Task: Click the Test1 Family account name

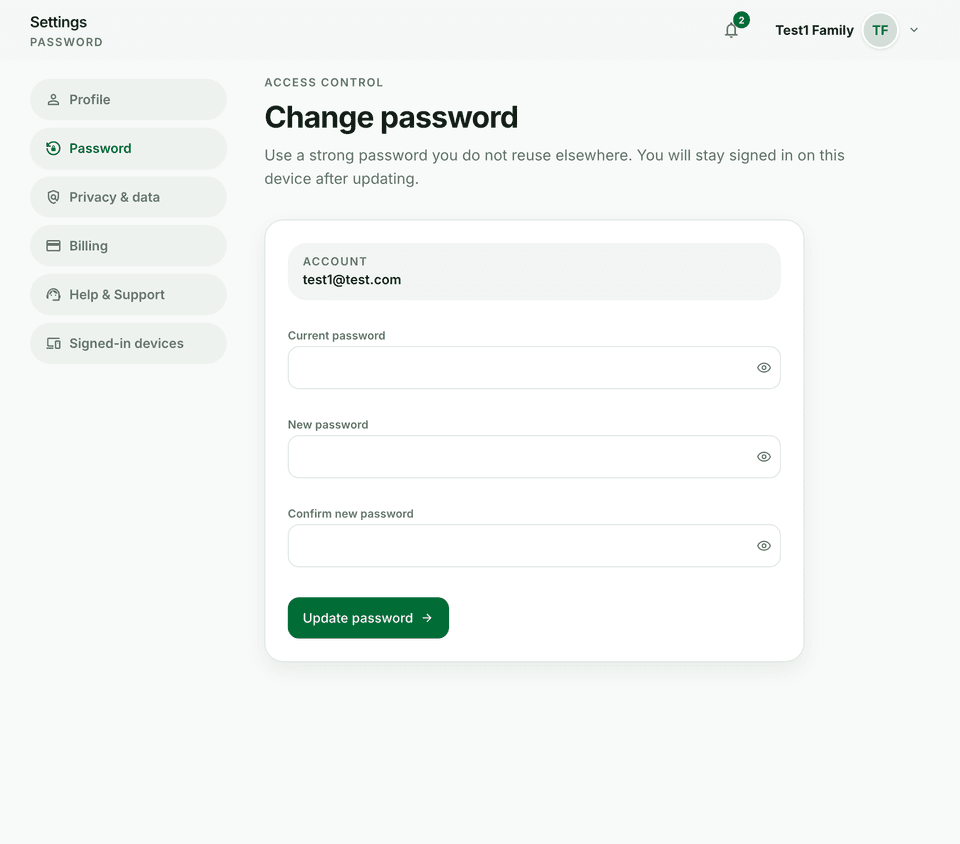Action: [x=814, y=30]
